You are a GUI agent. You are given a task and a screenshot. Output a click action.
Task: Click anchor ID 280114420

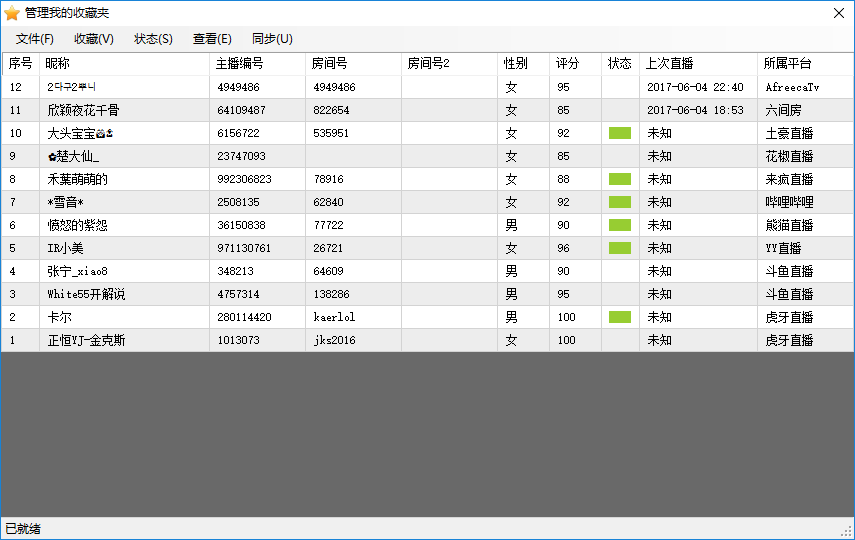244,317
